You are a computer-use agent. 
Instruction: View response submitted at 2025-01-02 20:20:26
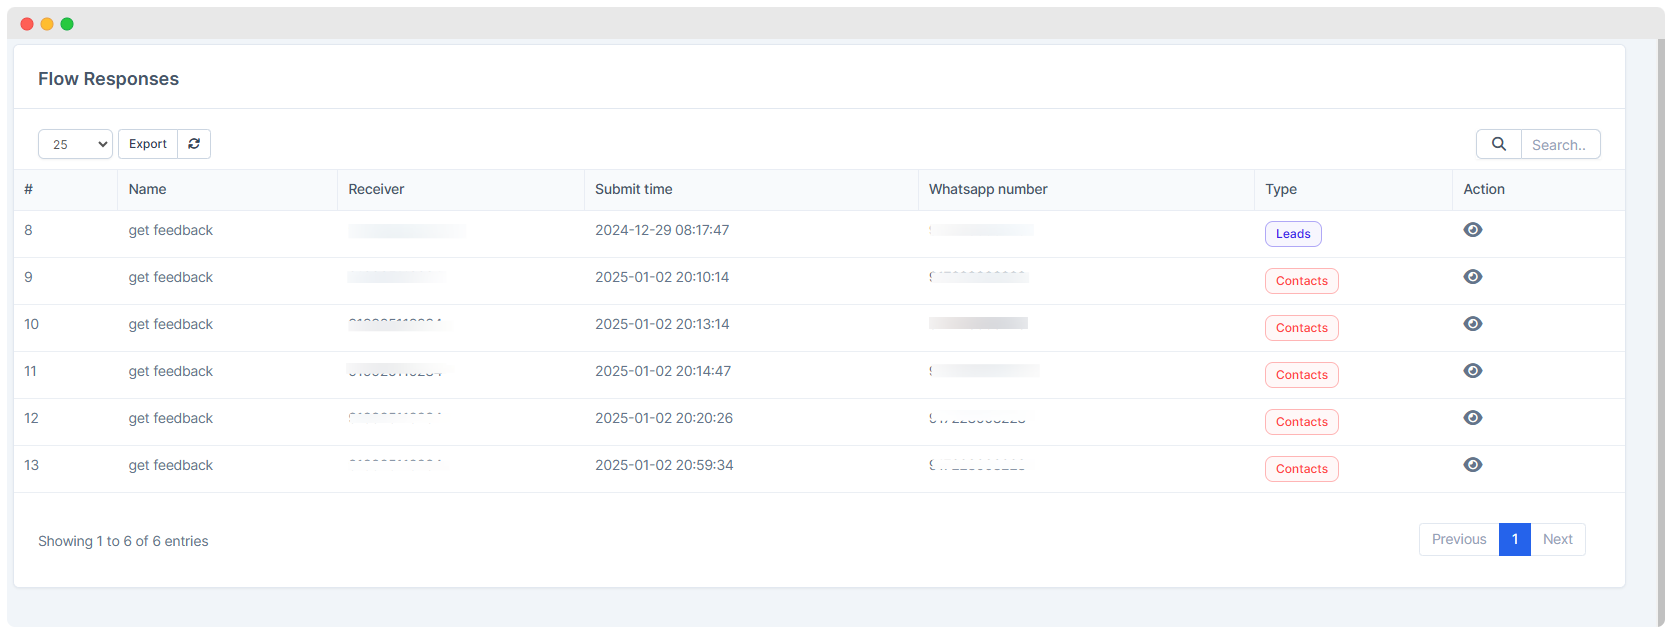pyautogui.click(x=1472, y=418)
